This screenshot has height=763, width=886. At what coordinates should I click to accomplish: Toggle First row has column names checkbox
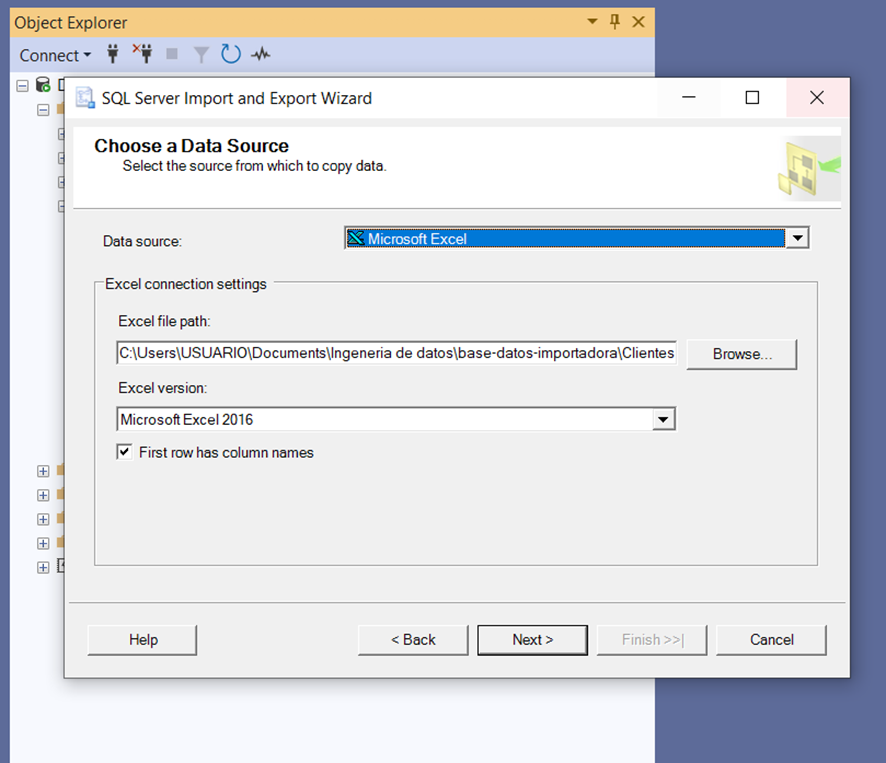tap(124, 452)
